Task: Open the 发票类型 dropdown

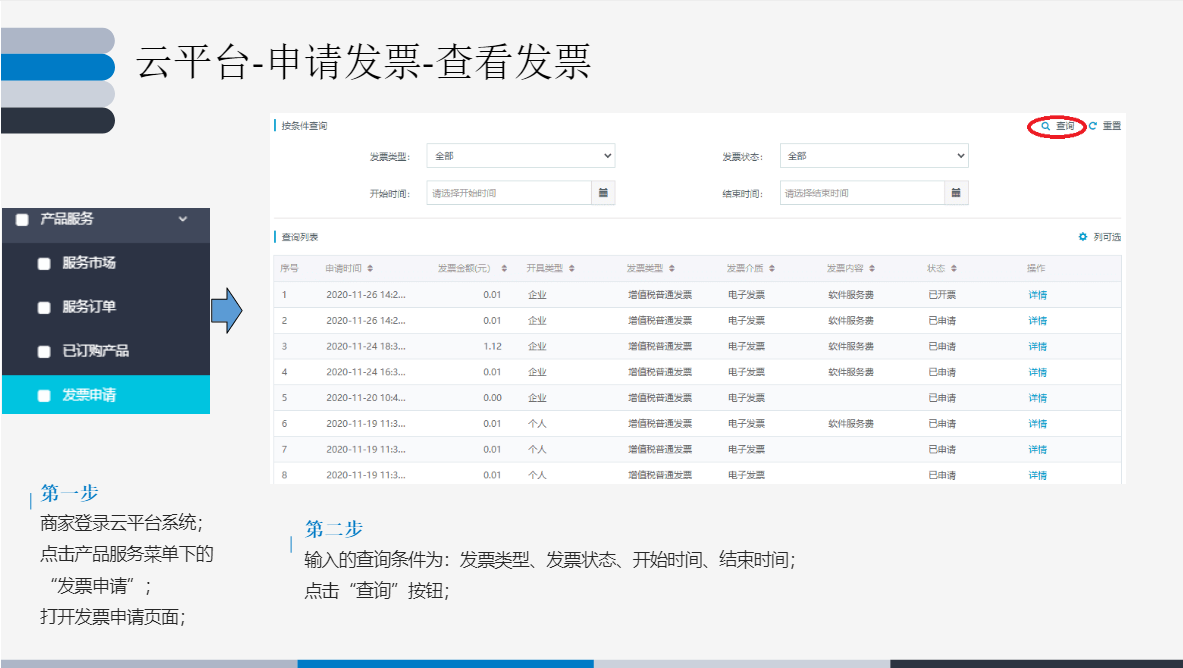Action: [x=521, y=155]
